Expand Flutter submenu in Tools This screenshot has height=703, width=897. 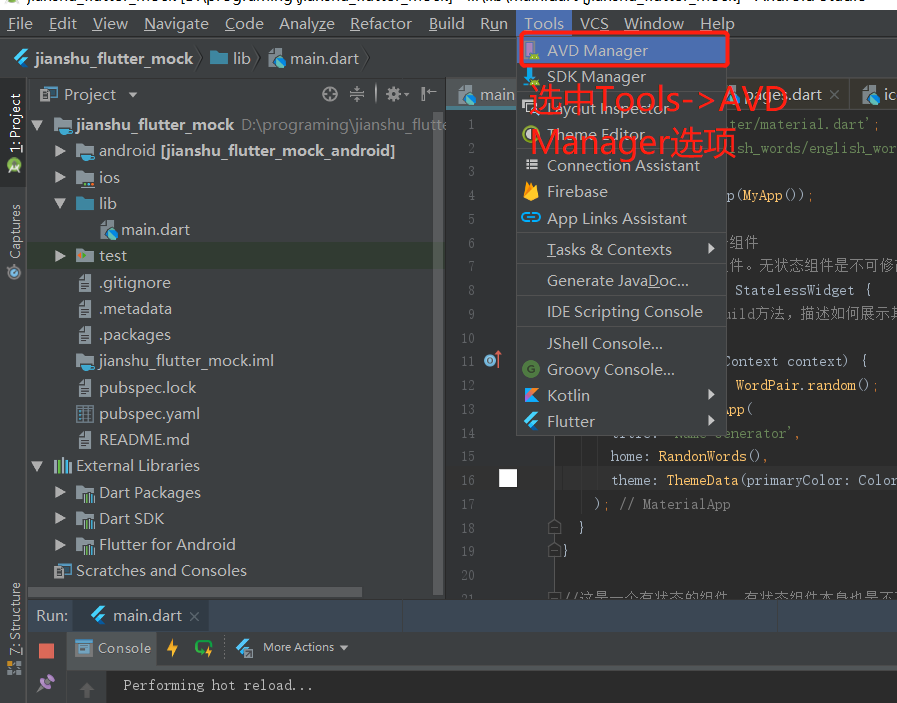[x=622, y=422]
